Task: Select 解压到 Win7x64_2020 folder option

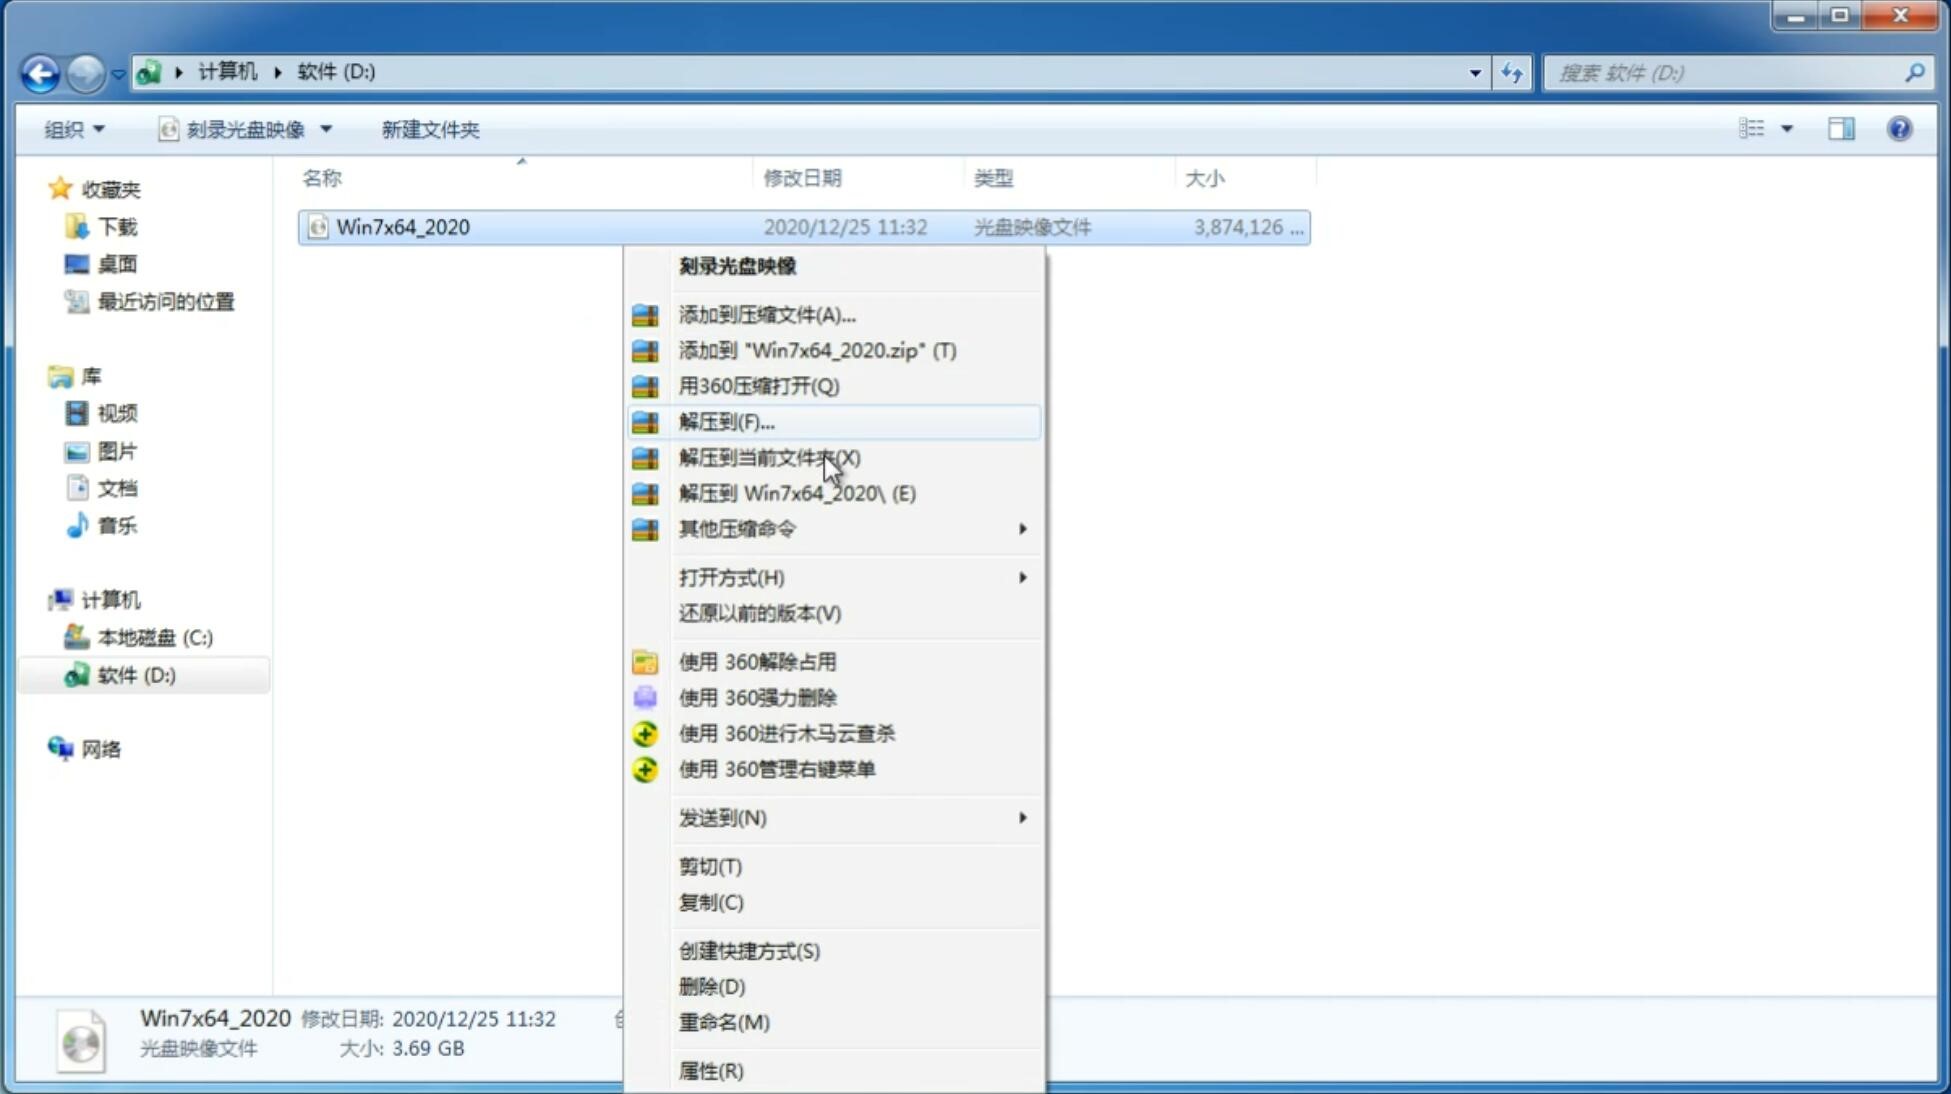Action: point(797,492)
